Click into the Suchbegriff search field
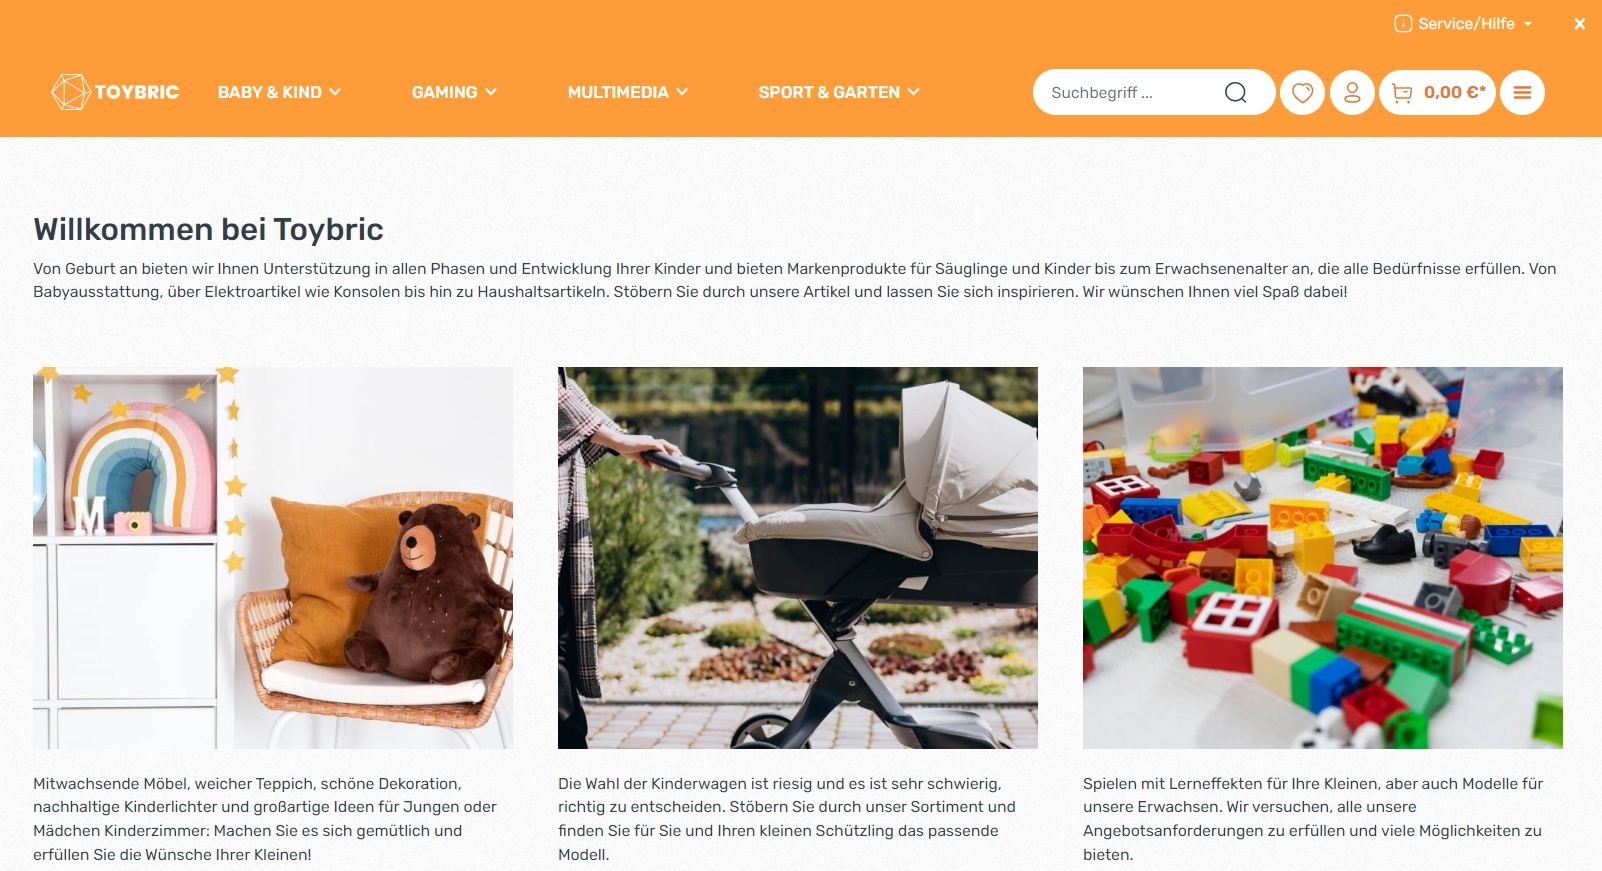Image resolution: width=1602 pixels, height=871 pixels. tap(1130, 92)
